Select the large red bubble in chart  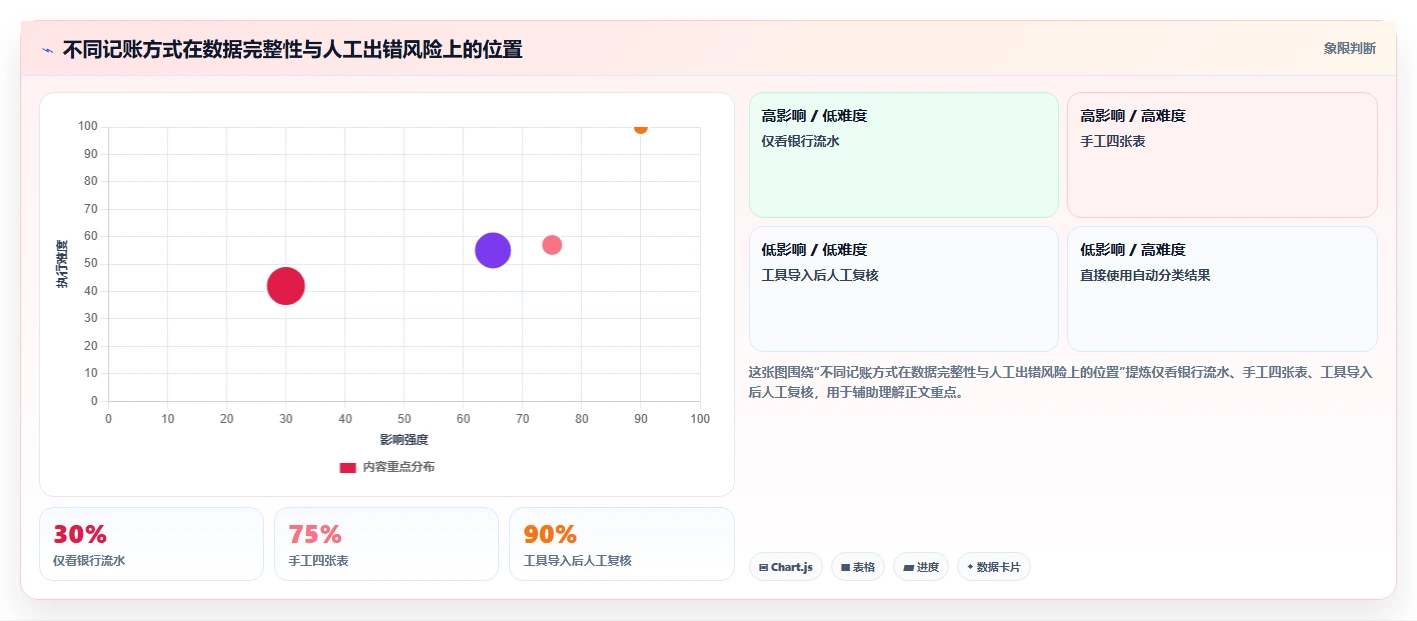tap(286, 286)
